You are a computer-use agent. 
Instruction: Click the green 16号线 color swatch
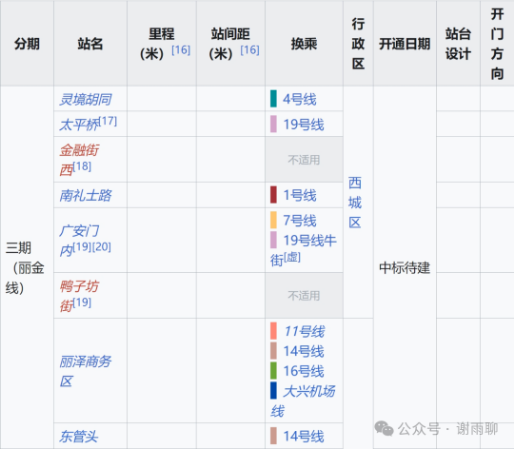click(273, 371)
